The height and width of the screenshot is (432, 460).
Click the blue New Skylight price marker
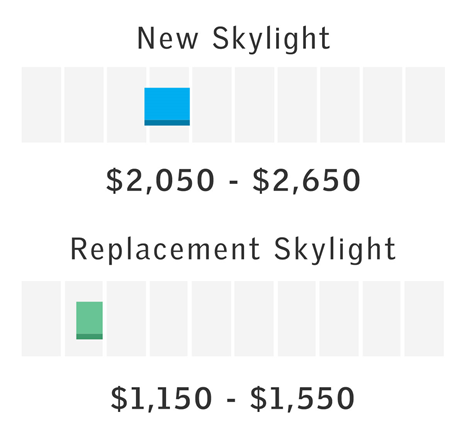click(167, 107)
